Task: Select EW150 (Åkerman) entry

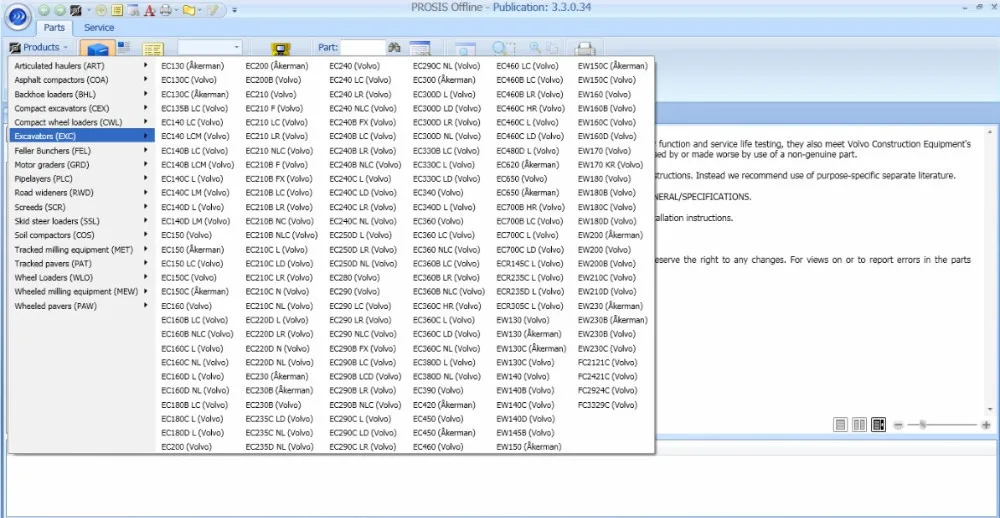Action: coord(529,447)
